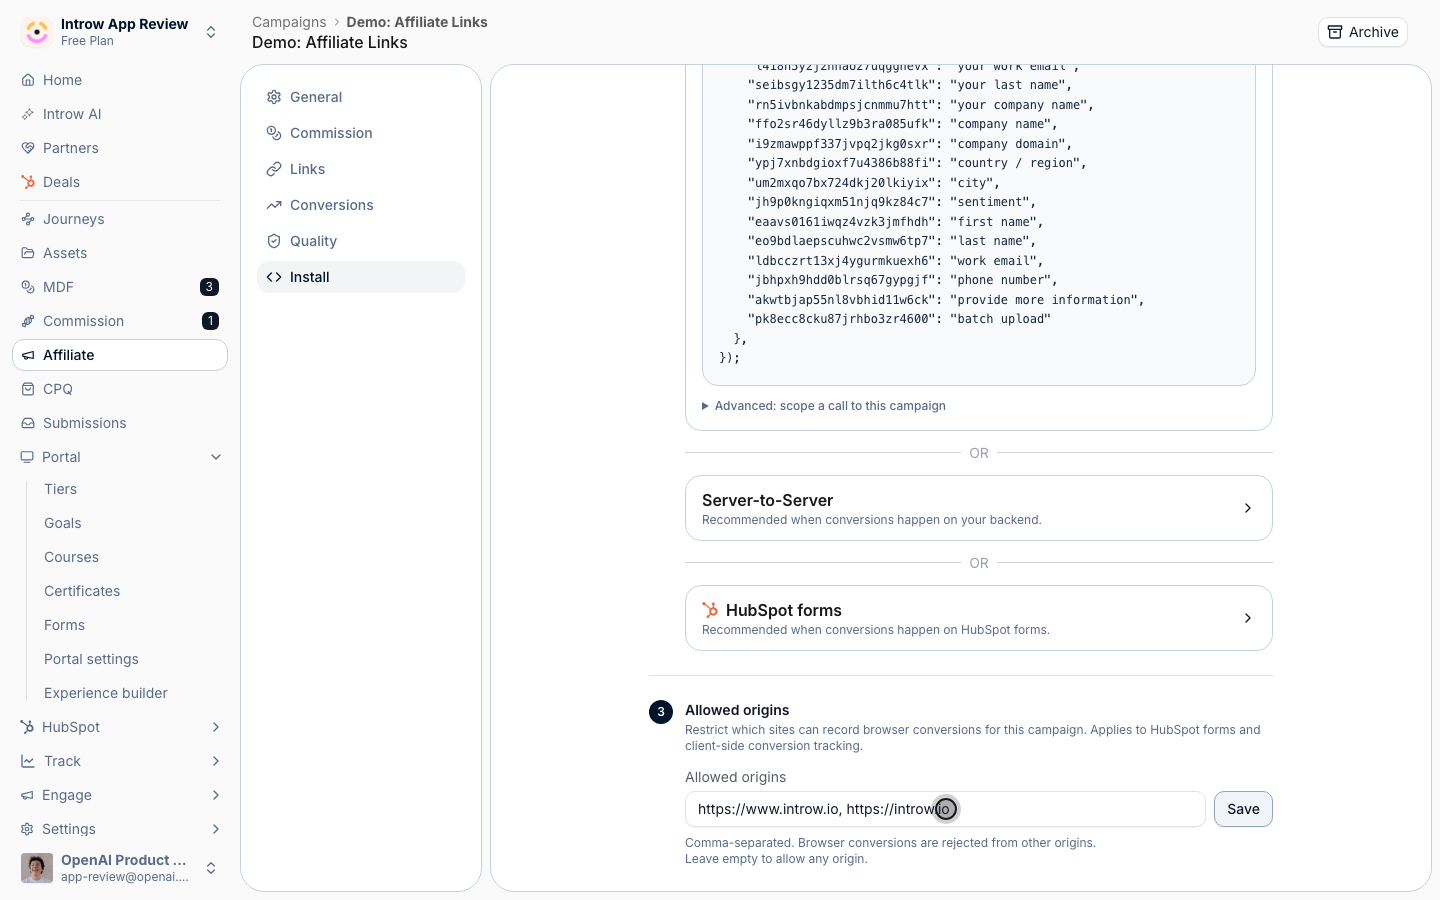Click the Submissions inbox icon

28,423
